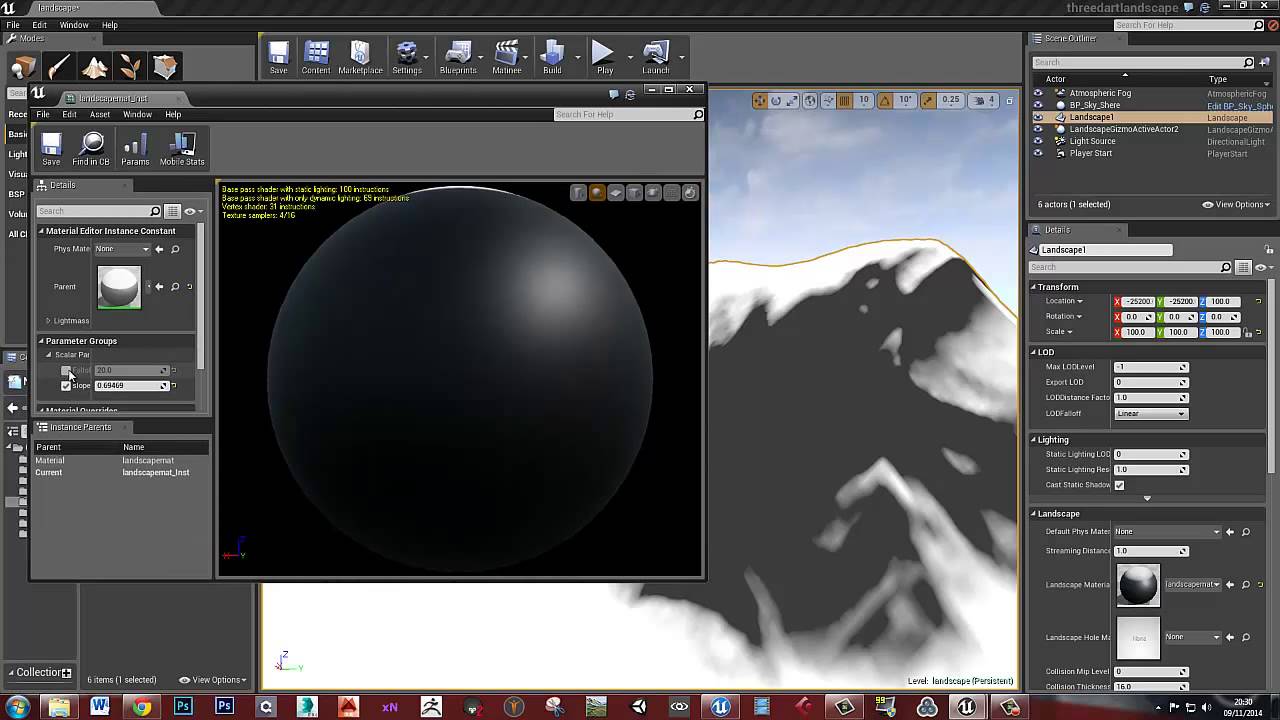Click the Windows Start button
This screenshot has width=1280, height=720.
(16, 707)
